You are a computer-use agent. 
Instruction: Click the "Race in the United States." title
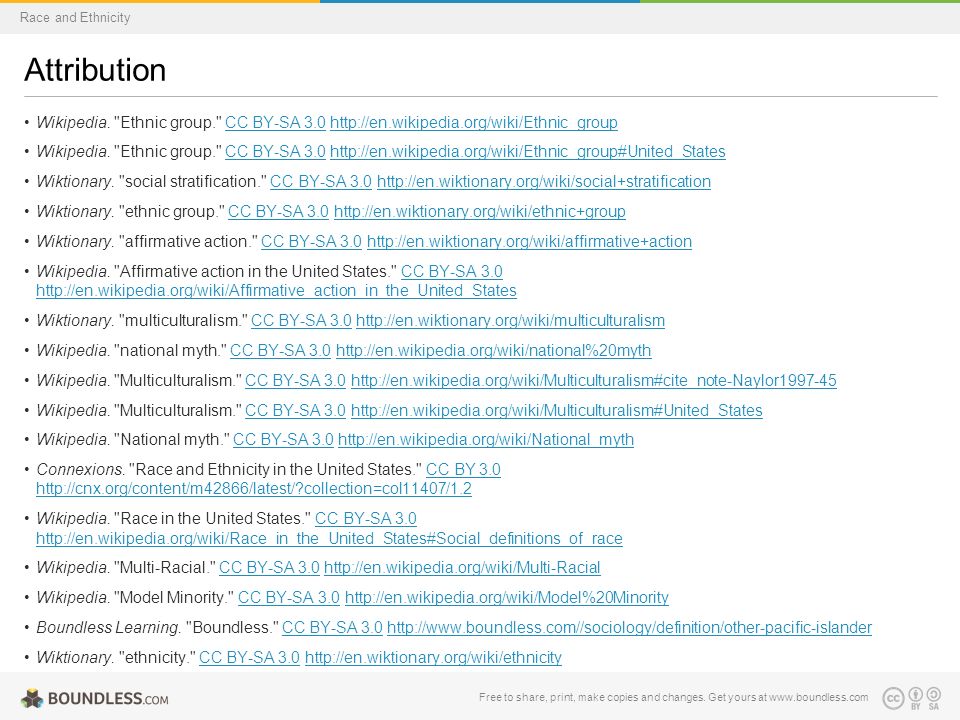tap(212, 519)
